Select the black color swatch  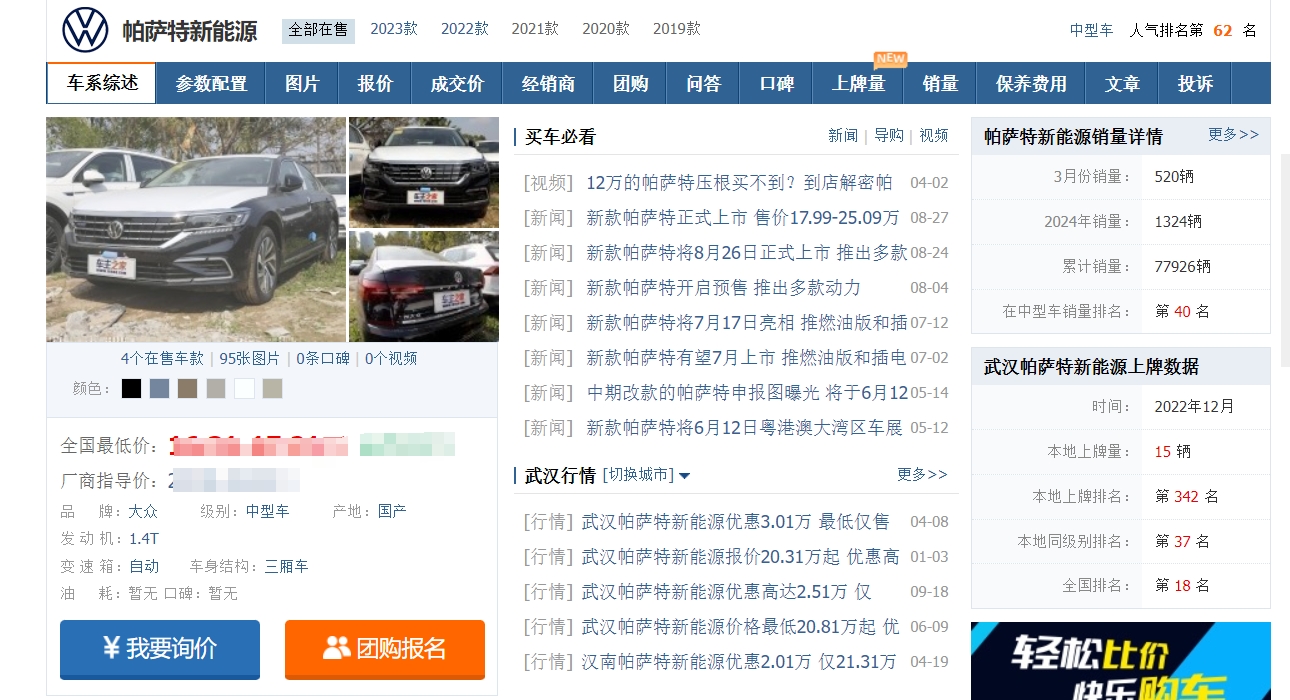(132, 389)
